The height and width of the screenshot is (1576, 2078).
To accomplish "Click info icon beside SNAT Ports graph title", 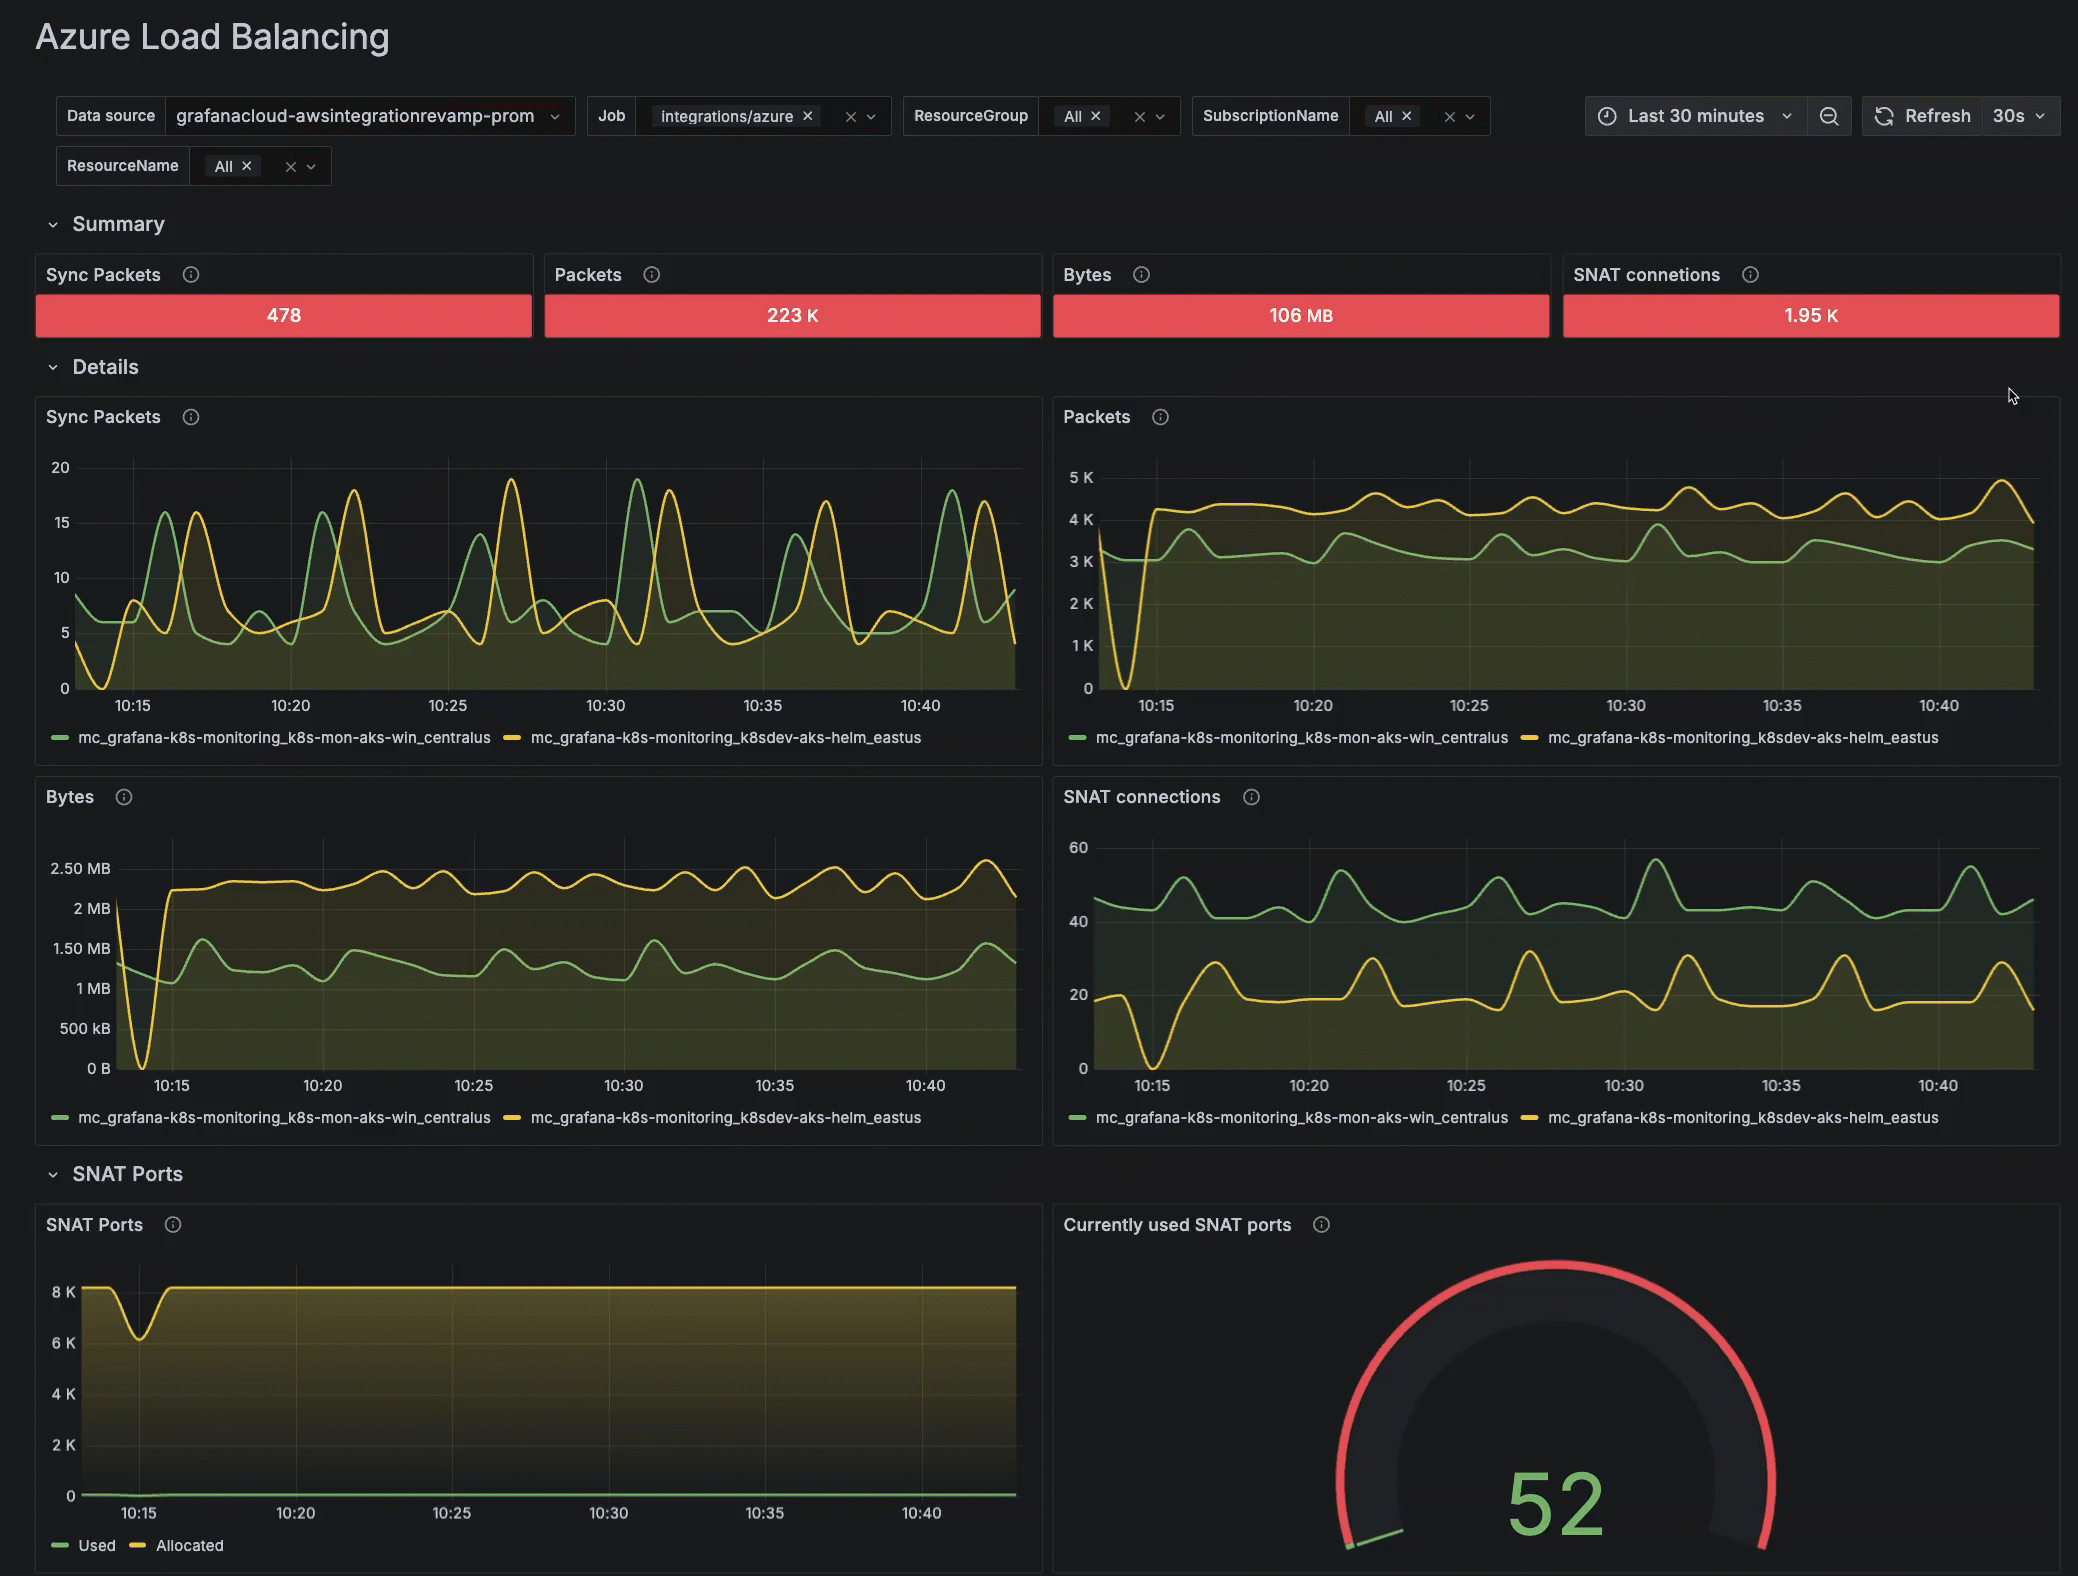I will (x=173, y=1225).
